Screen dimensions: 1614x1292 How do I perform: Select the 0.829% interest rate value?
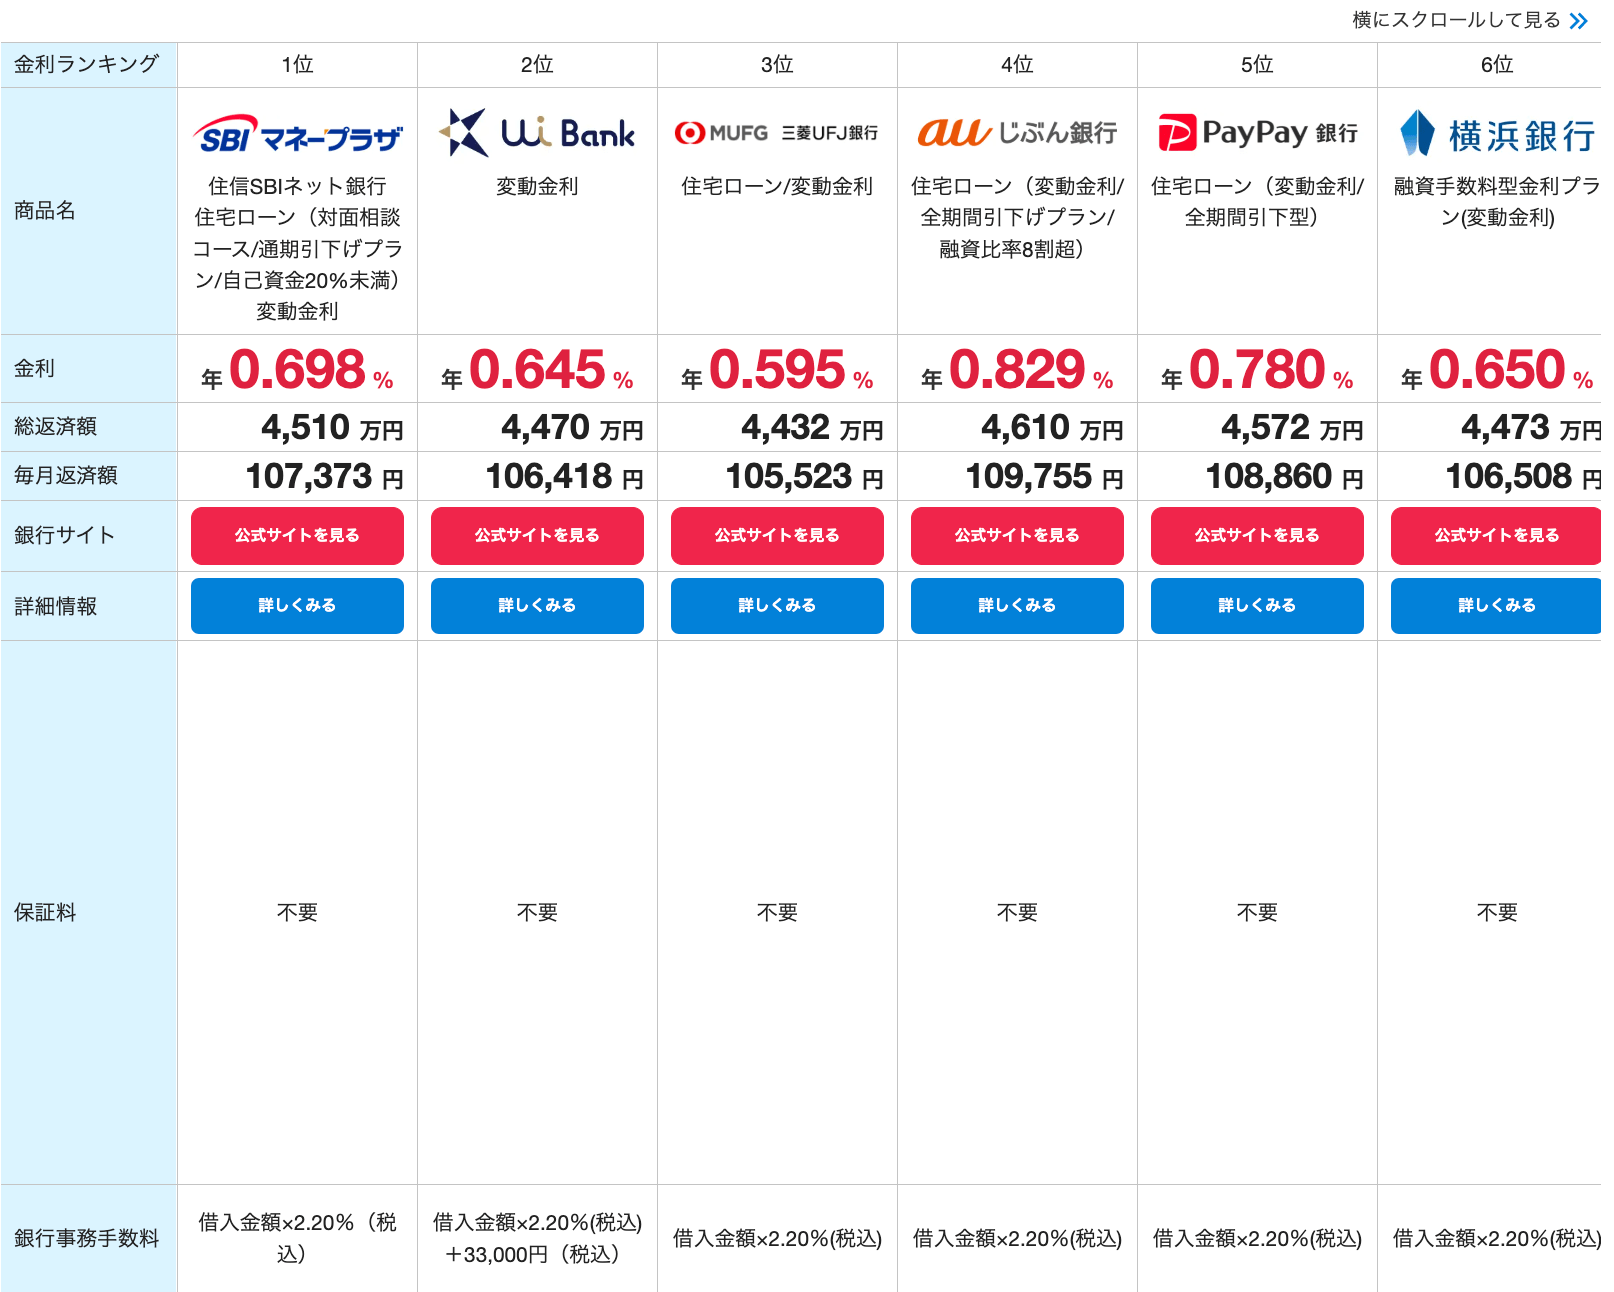1017,370
